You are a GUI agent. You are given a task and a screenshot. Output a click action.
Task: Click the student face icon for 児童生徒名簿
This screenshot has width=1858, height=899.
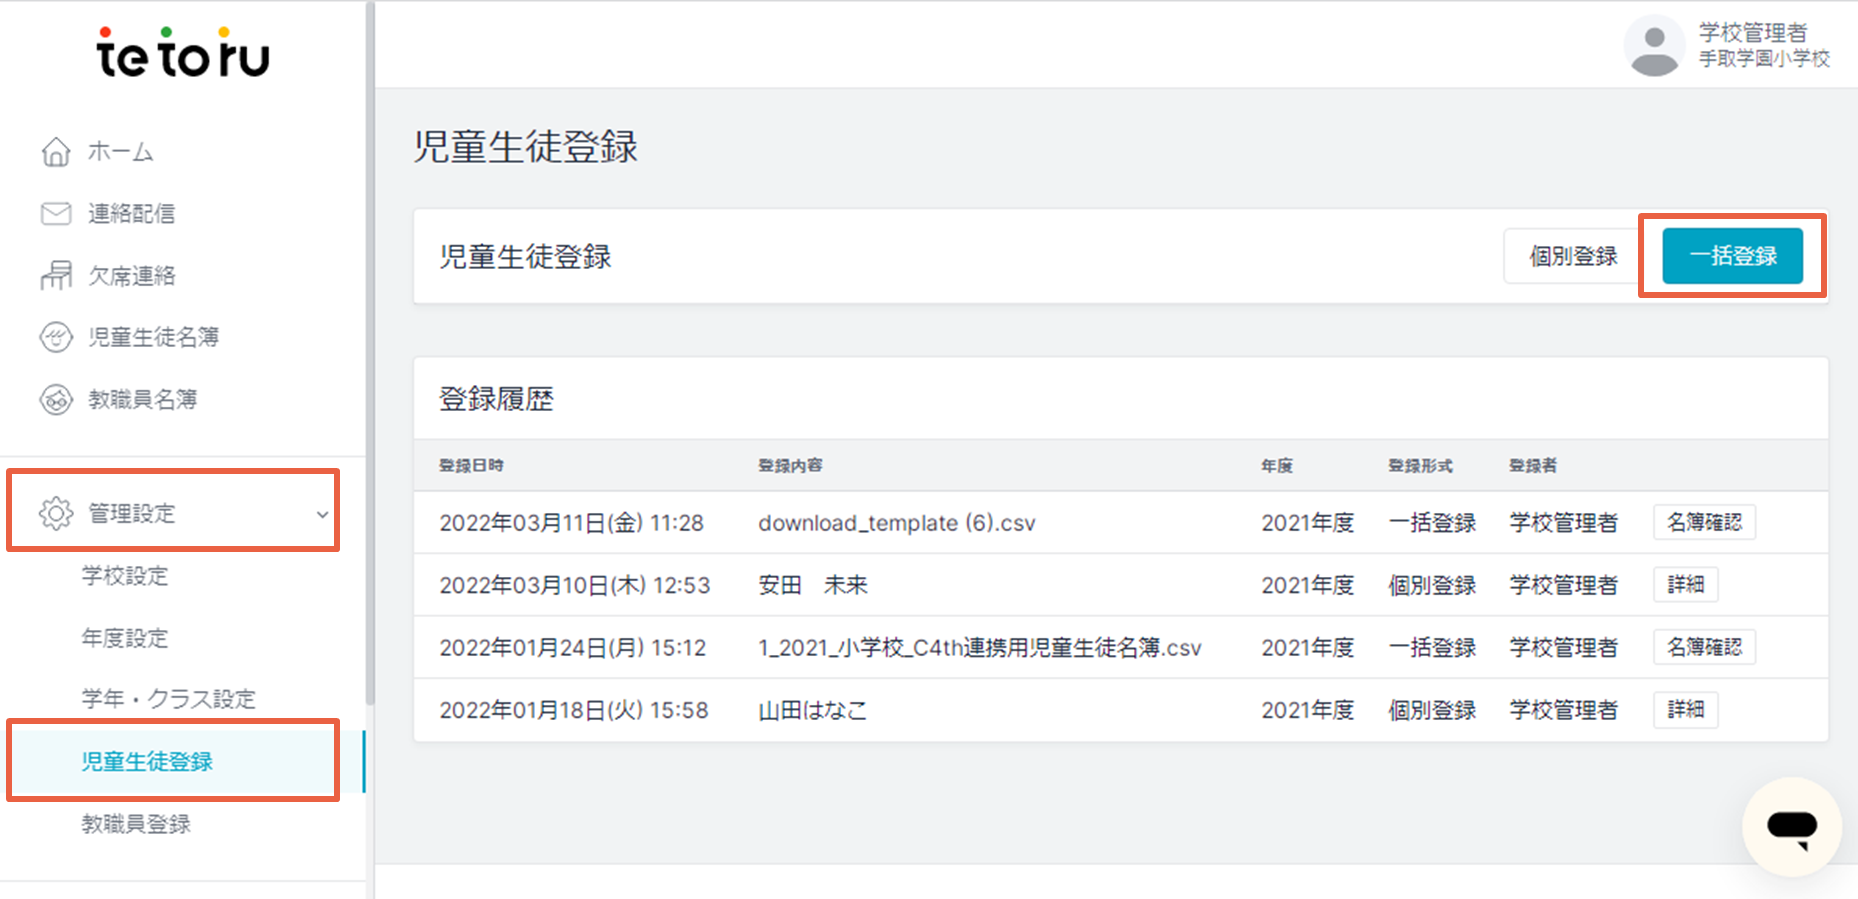pos(56,337)
